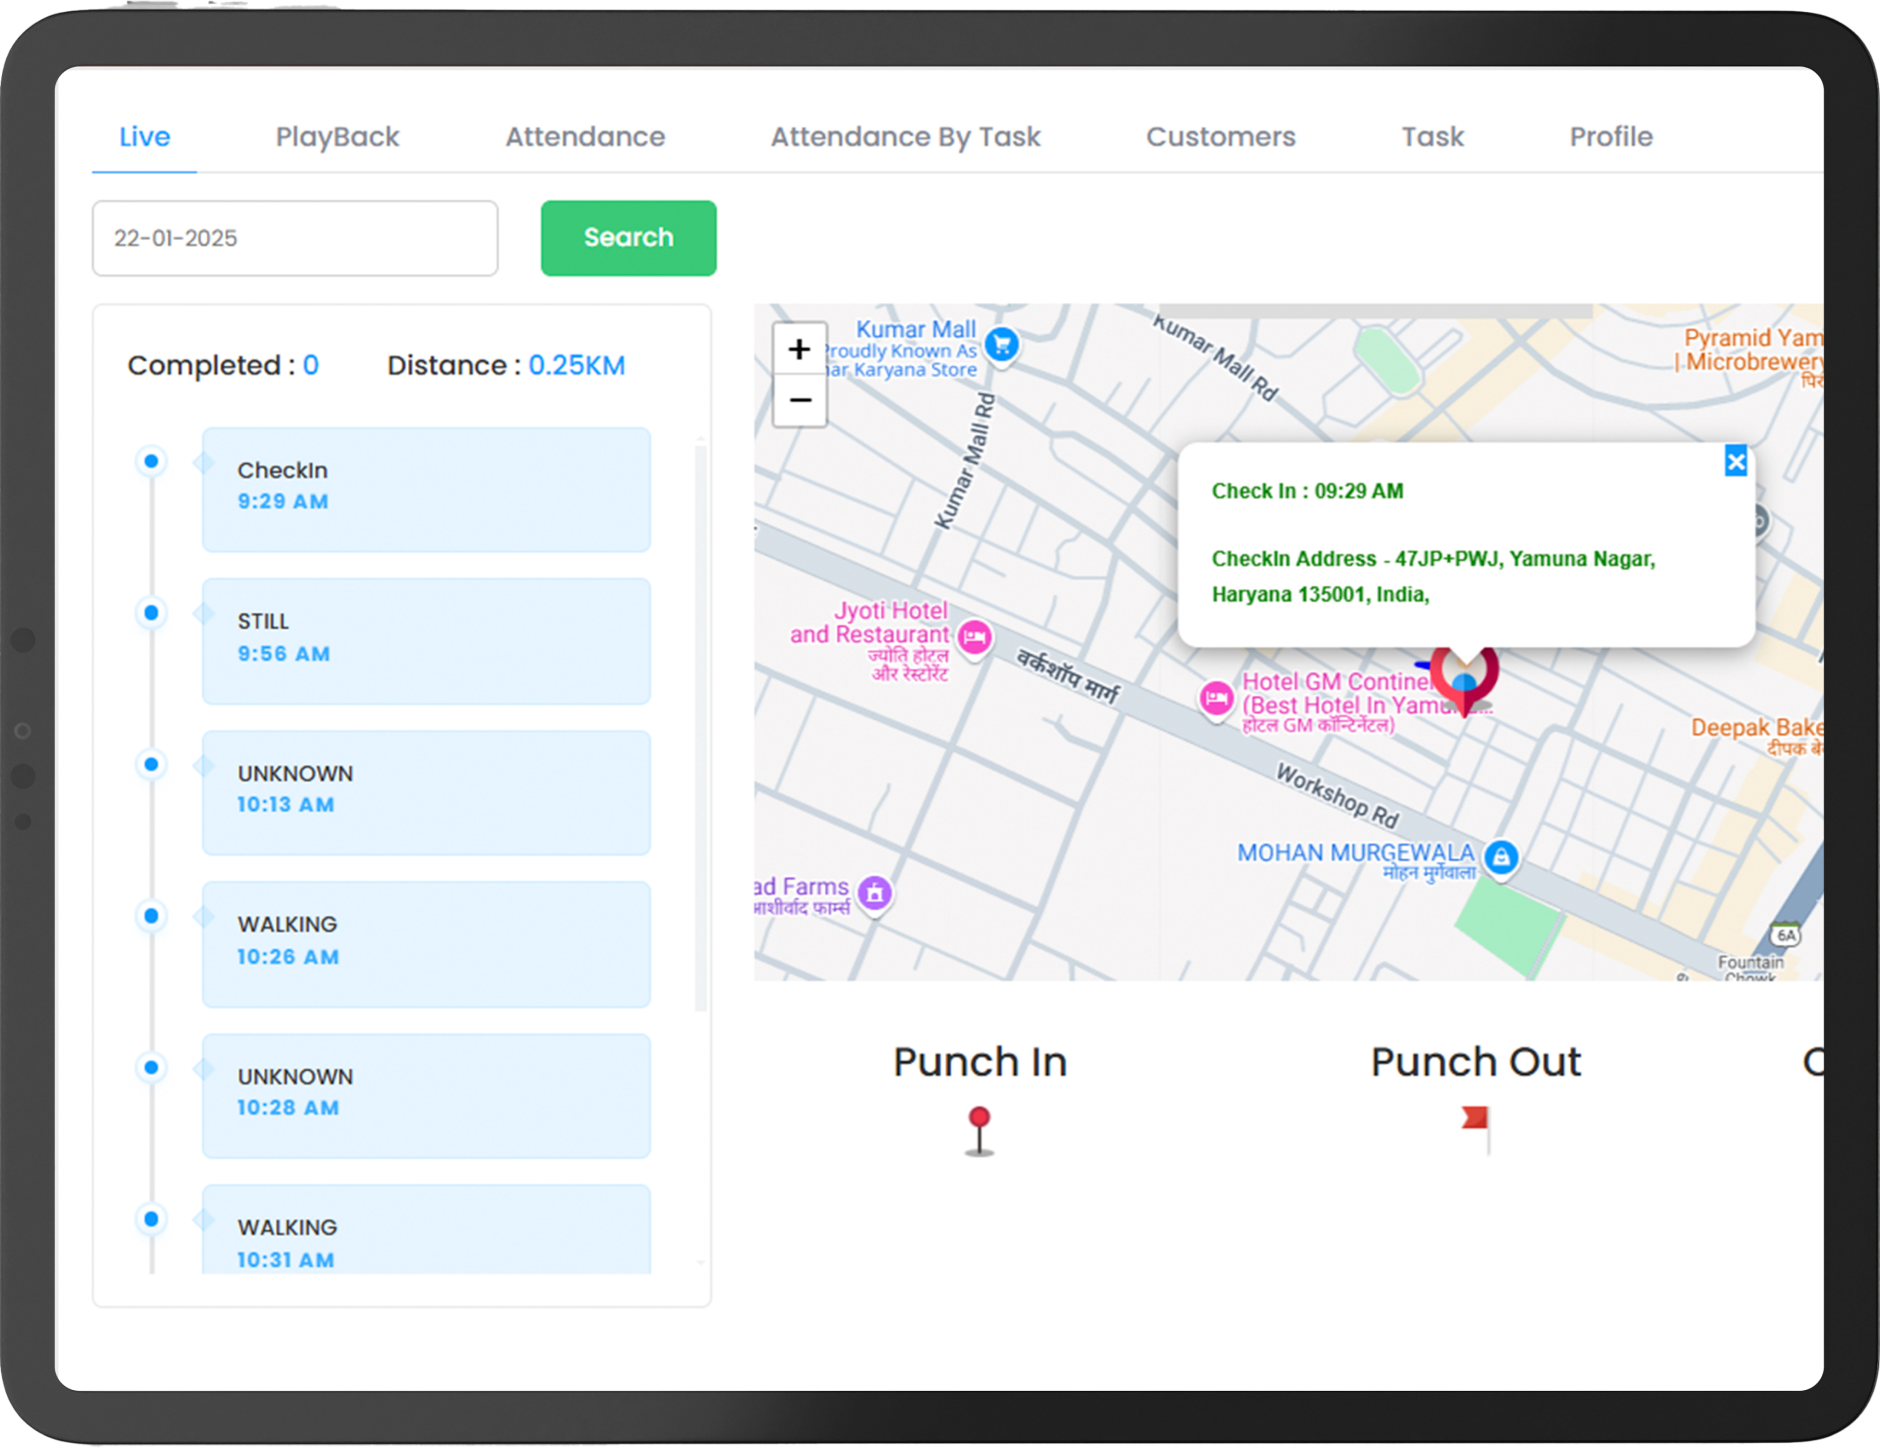Open the Profile tab
This screenshot has width=1880, height=1448.
(x=1611, y=136)
